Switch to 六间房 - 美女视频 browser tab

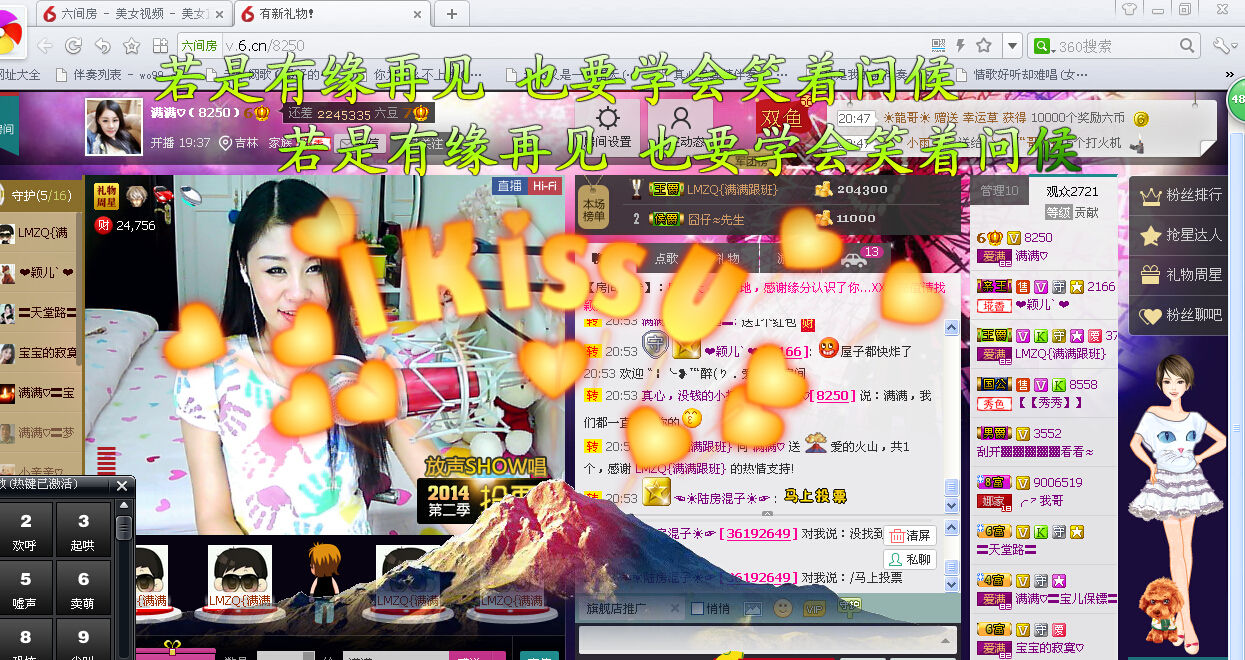tap(133, 13)
